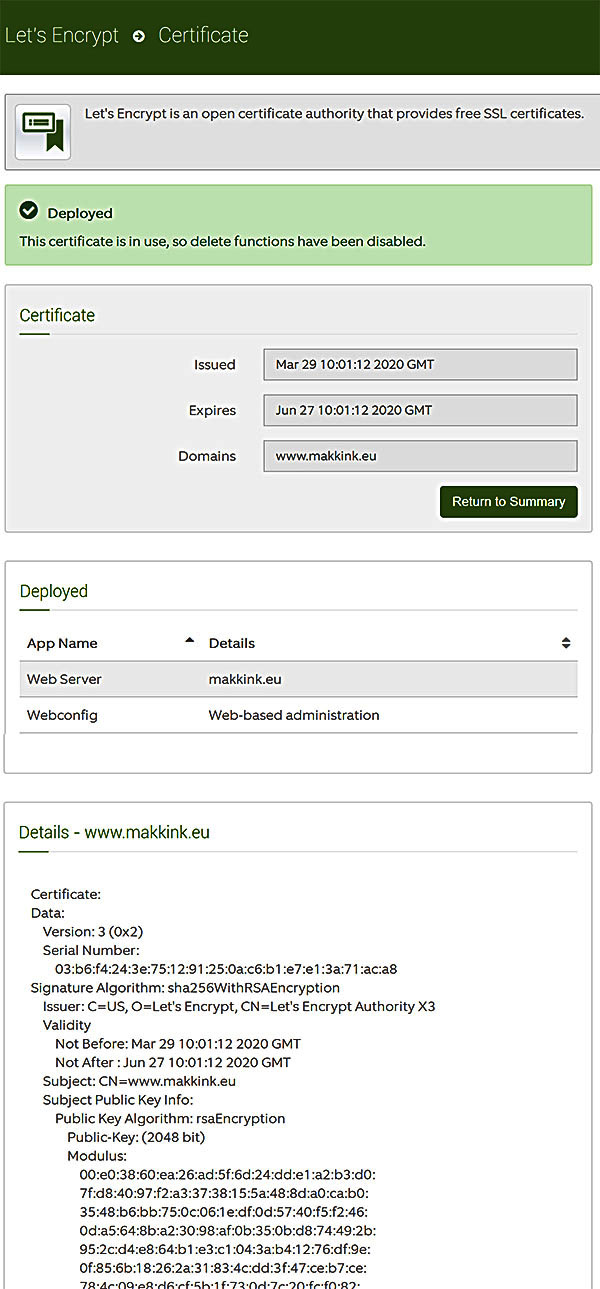Click the Issued field label
600x1289 pixels.
[215, 365]
